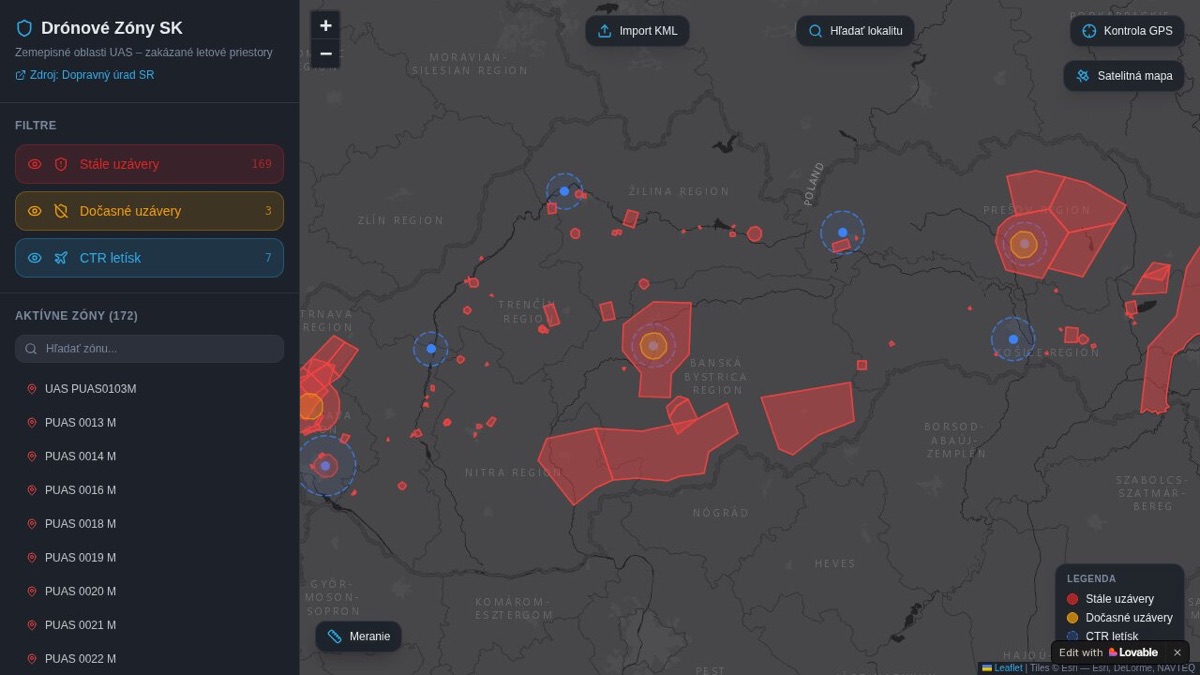
Task: Activate the Meranie measuring tool
Action: [359, 636]
